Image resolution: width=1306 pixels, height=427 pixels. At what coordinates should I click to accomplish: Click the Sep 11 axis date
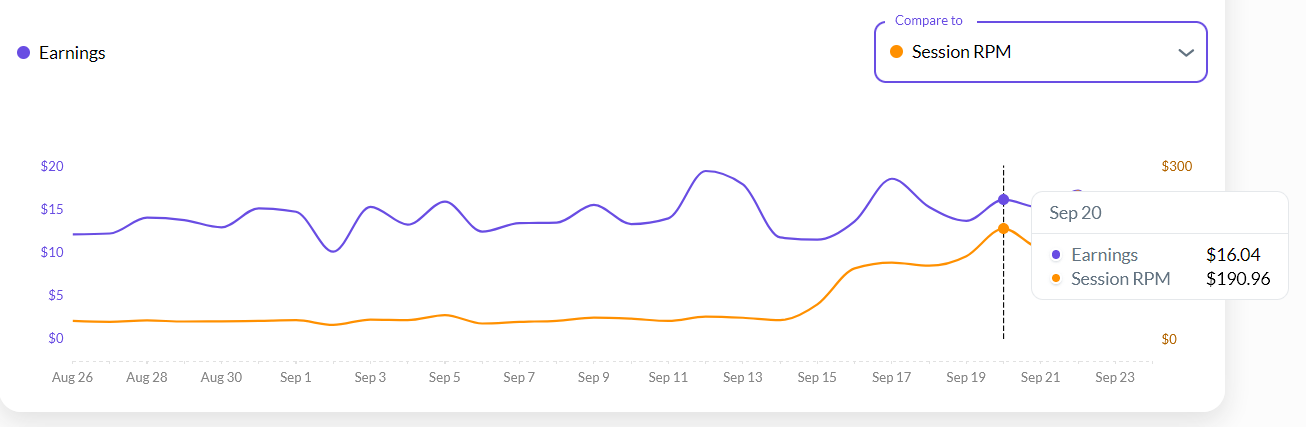[x=668, y=378]
